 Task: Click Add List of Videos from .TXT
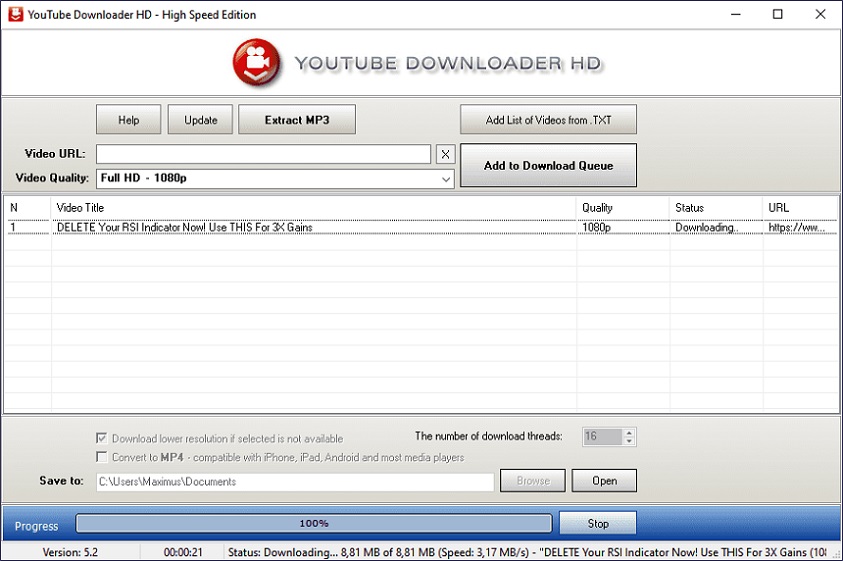[x=548, y=119]
